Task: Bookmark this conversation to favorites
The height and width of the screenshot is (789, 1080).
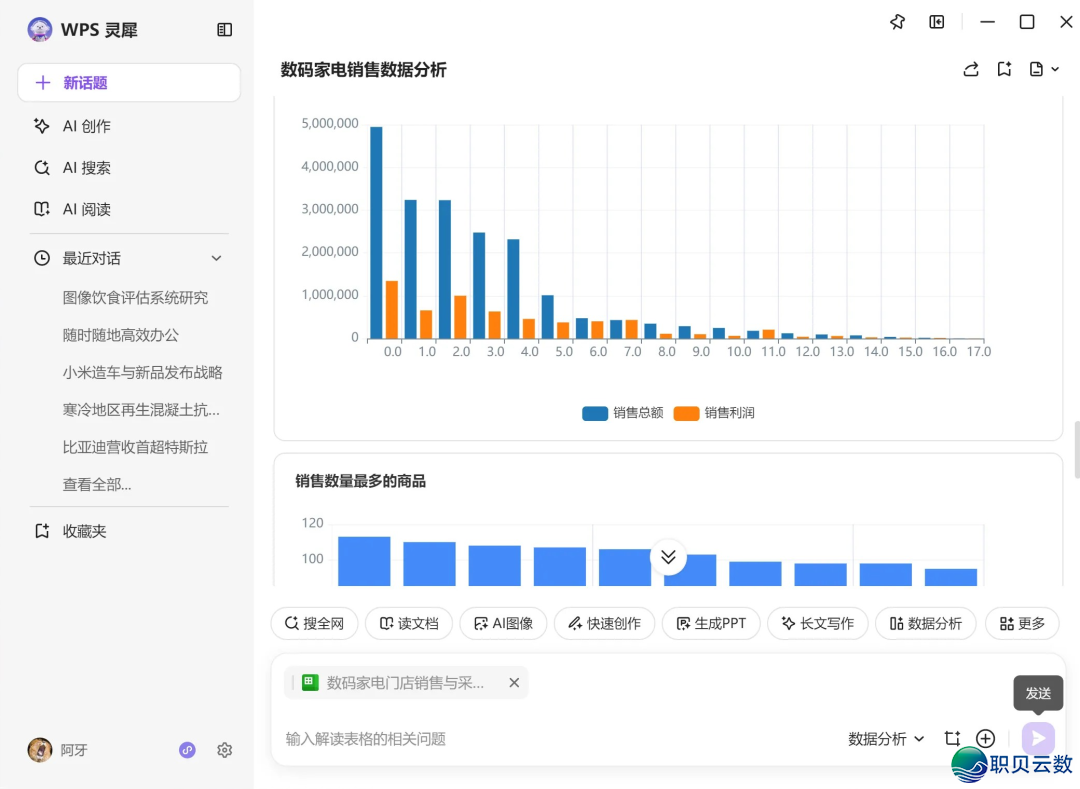Action: tap(1004, 69)
